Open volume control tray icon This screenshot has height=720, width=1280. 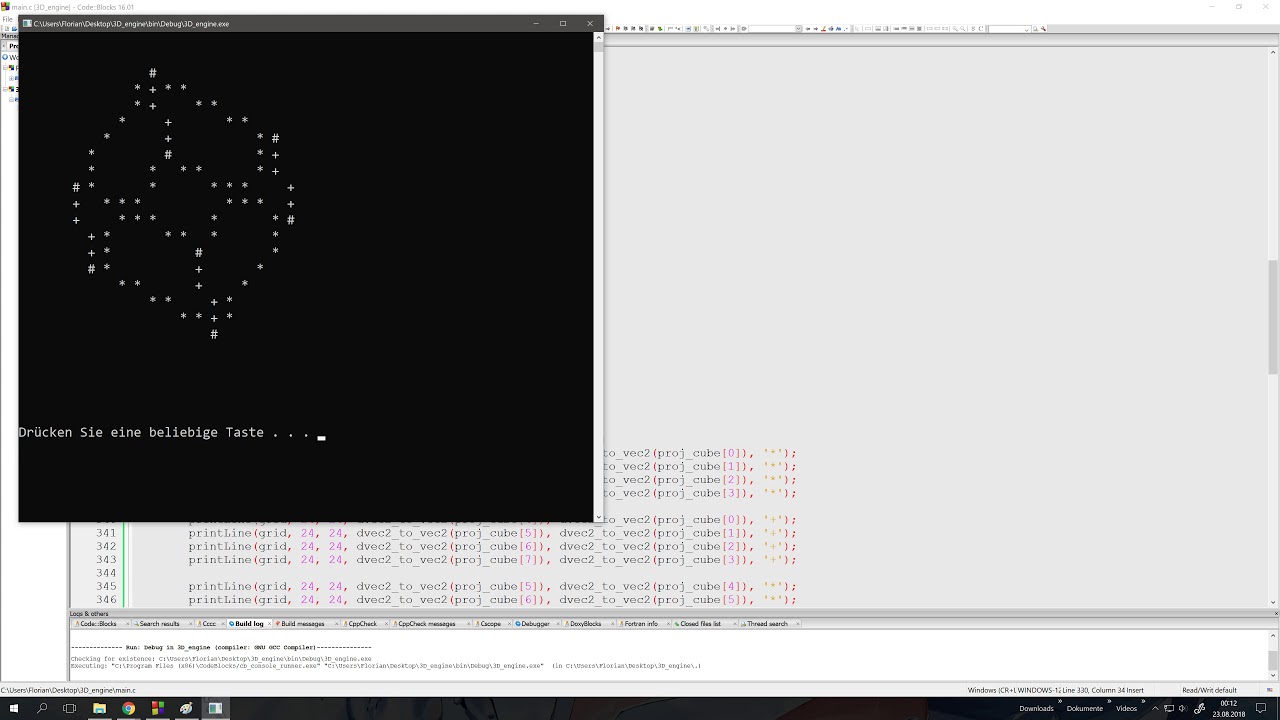point(1183,708)
